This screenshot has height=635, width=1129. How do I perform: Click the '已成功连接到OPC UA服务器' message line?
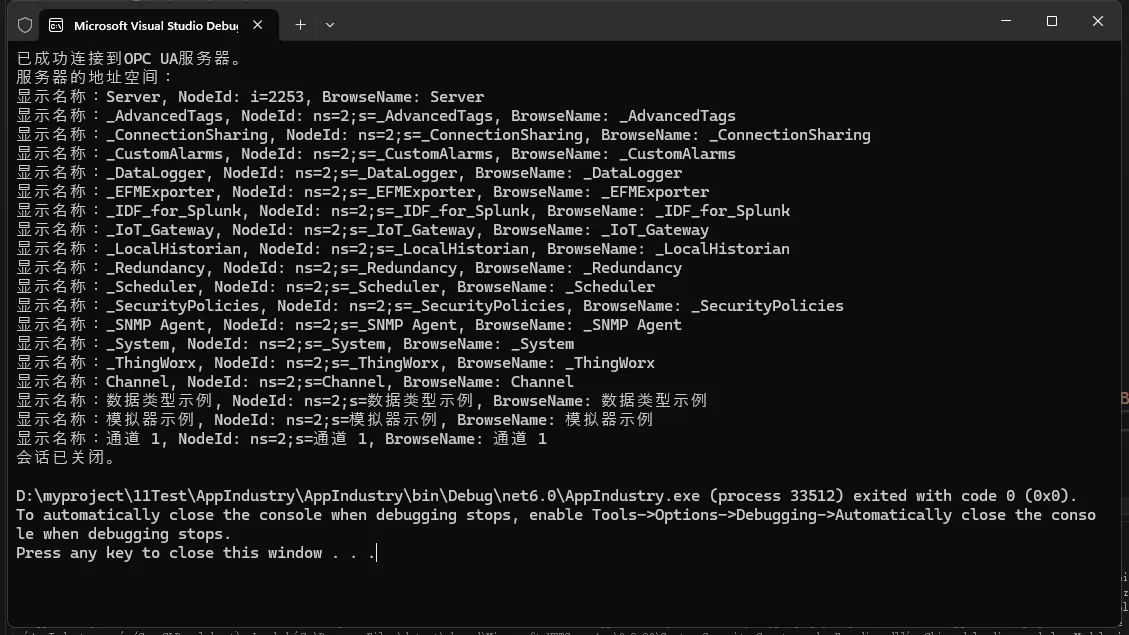[x=130, y=59]
